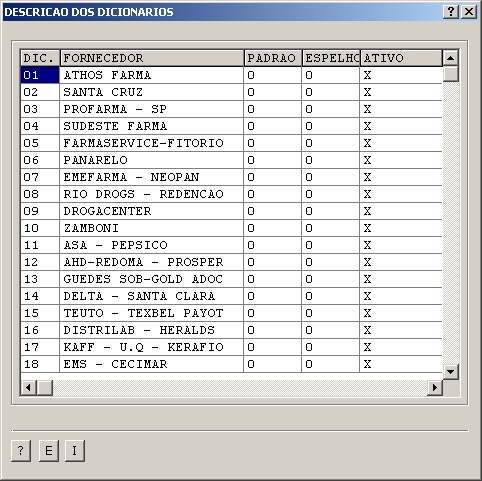Close the Descricao dos Dicionarios dialog

point(469,12)
